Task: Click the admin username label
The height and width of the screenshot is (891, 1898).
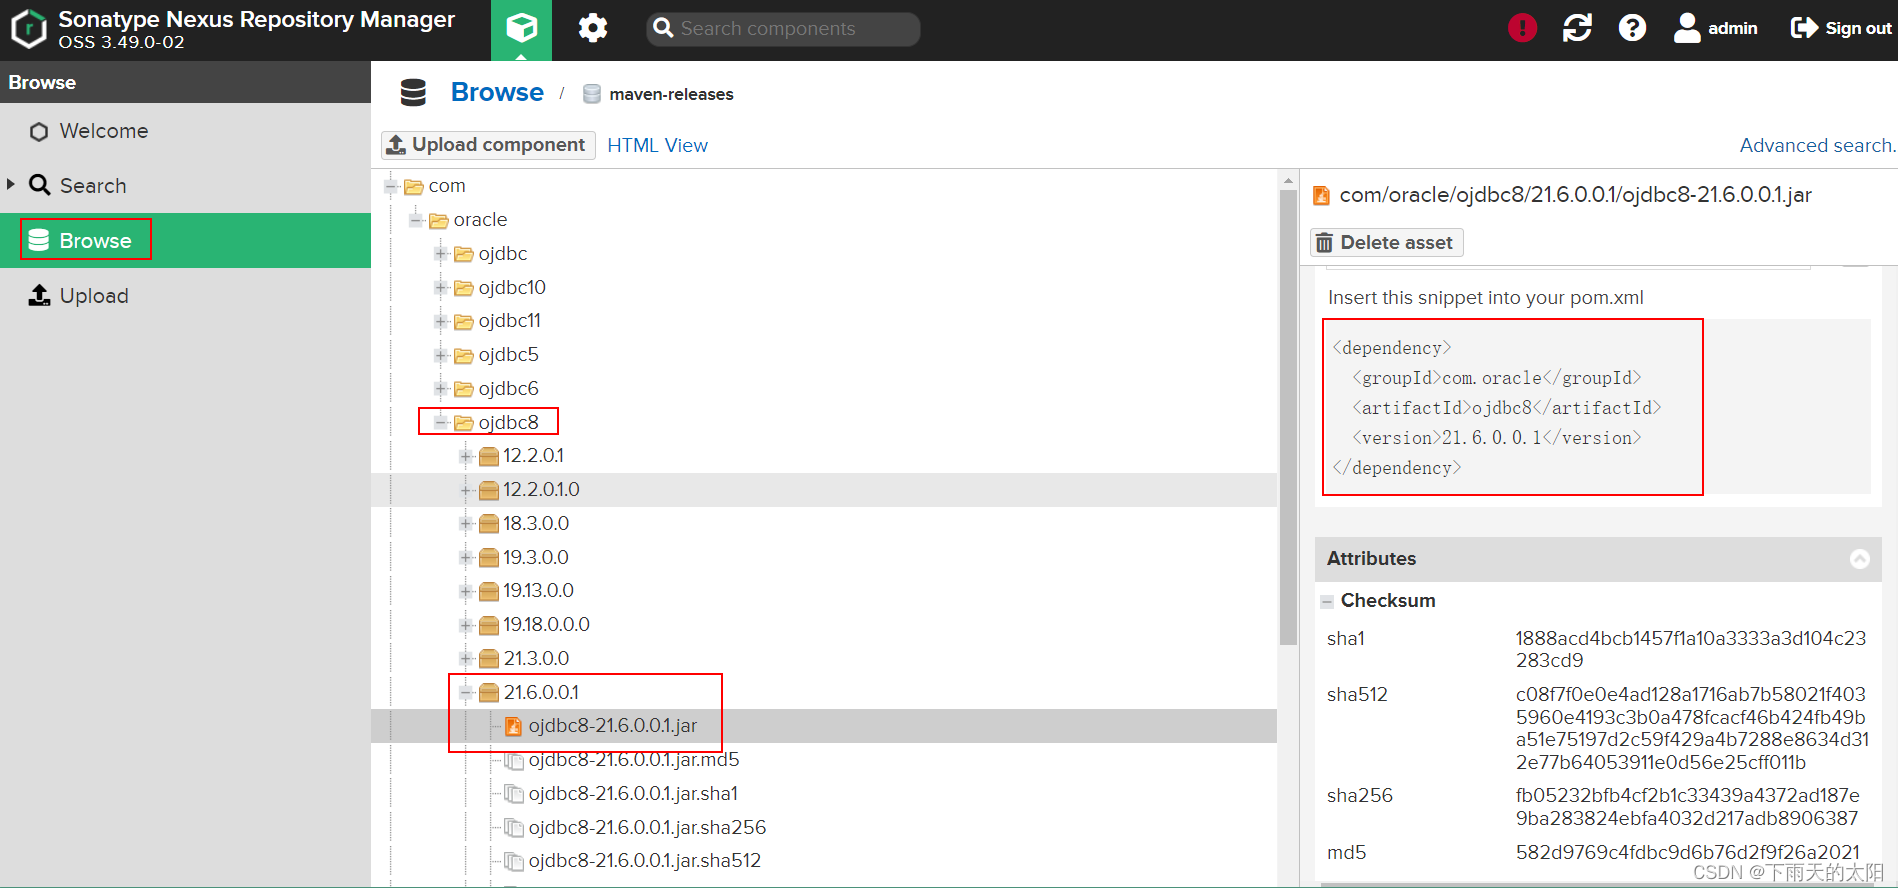Action: click(x=1732, y=28)
